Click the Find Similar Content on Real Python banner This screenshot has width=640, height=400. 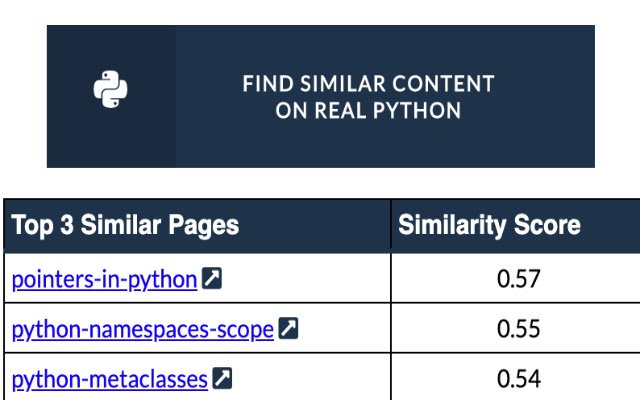coord(321,96)
